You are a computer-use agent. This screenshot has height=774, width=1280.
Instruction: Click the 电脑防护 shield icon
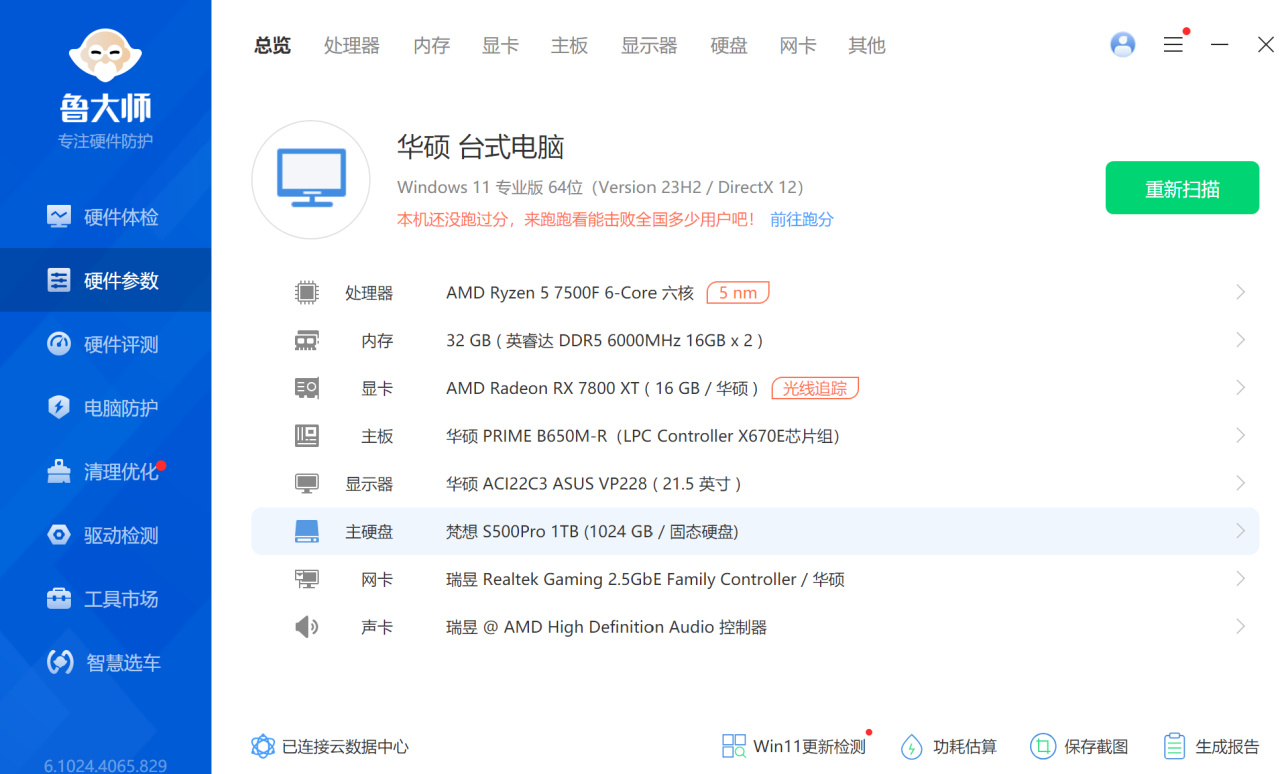click(x=59, y=407)
